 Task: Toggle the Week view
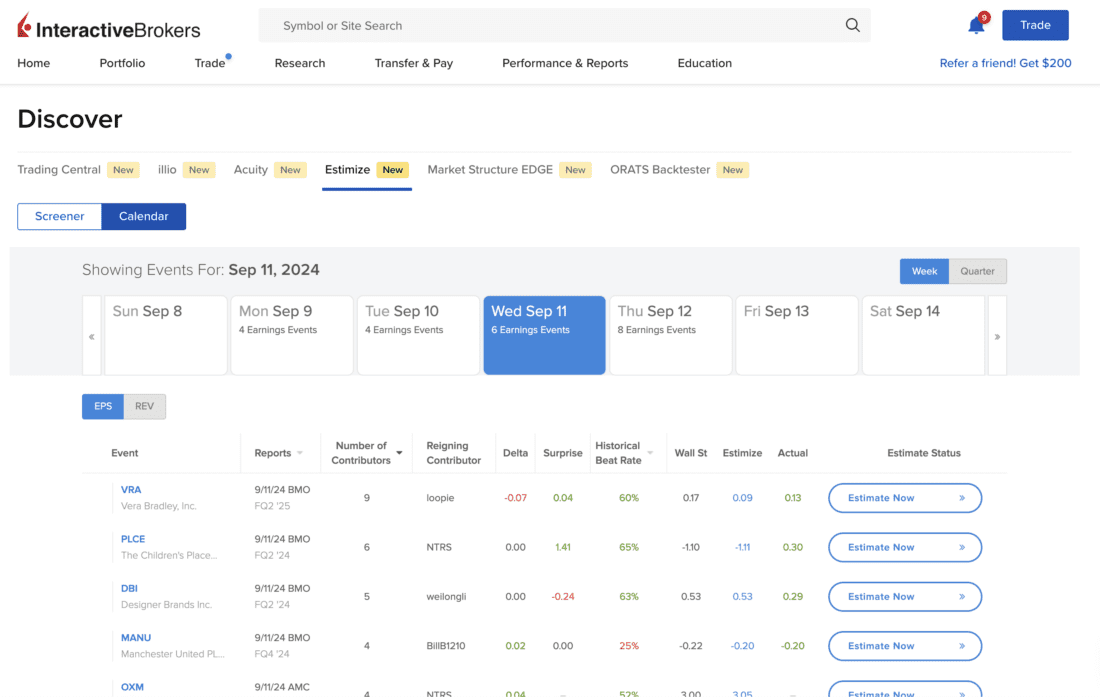[924, 271]
